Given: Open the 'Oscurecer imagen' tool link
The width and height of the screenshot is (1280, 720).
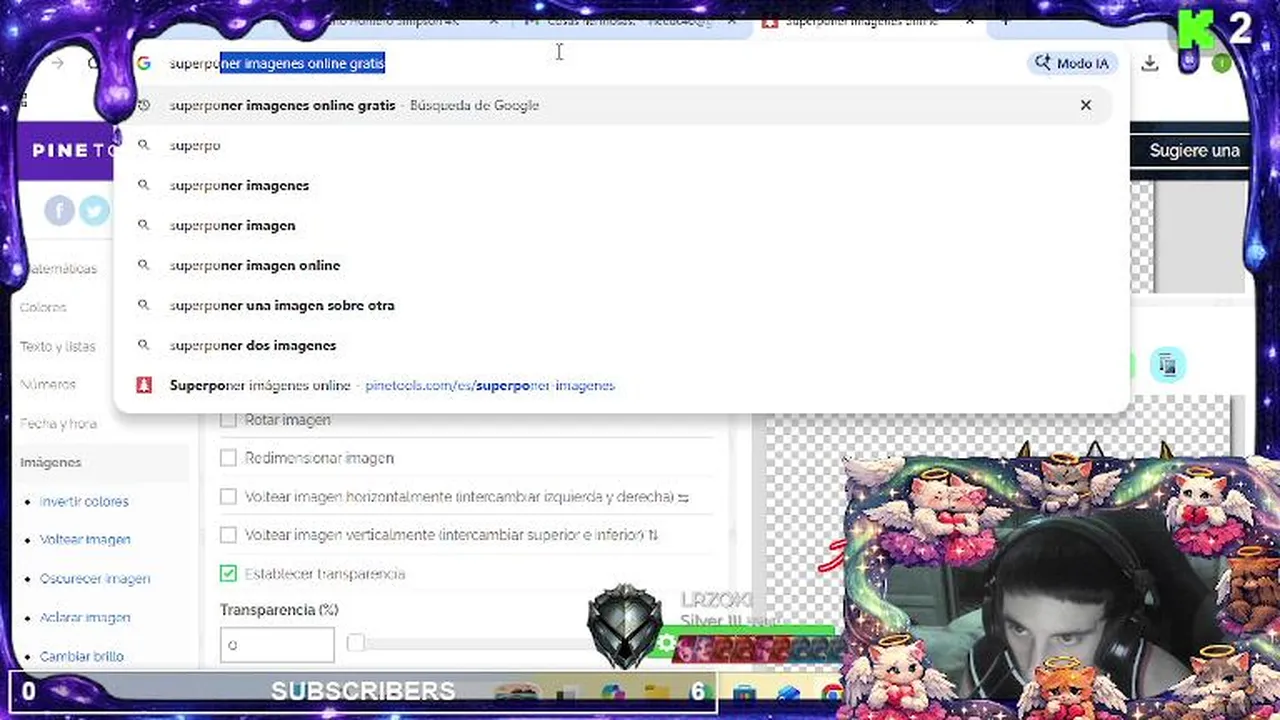Looking at the screenshot, I should 95,578.
